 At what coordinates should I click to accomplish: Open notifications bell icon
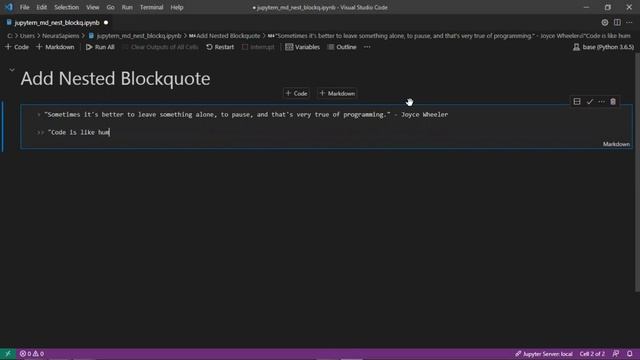630,354
